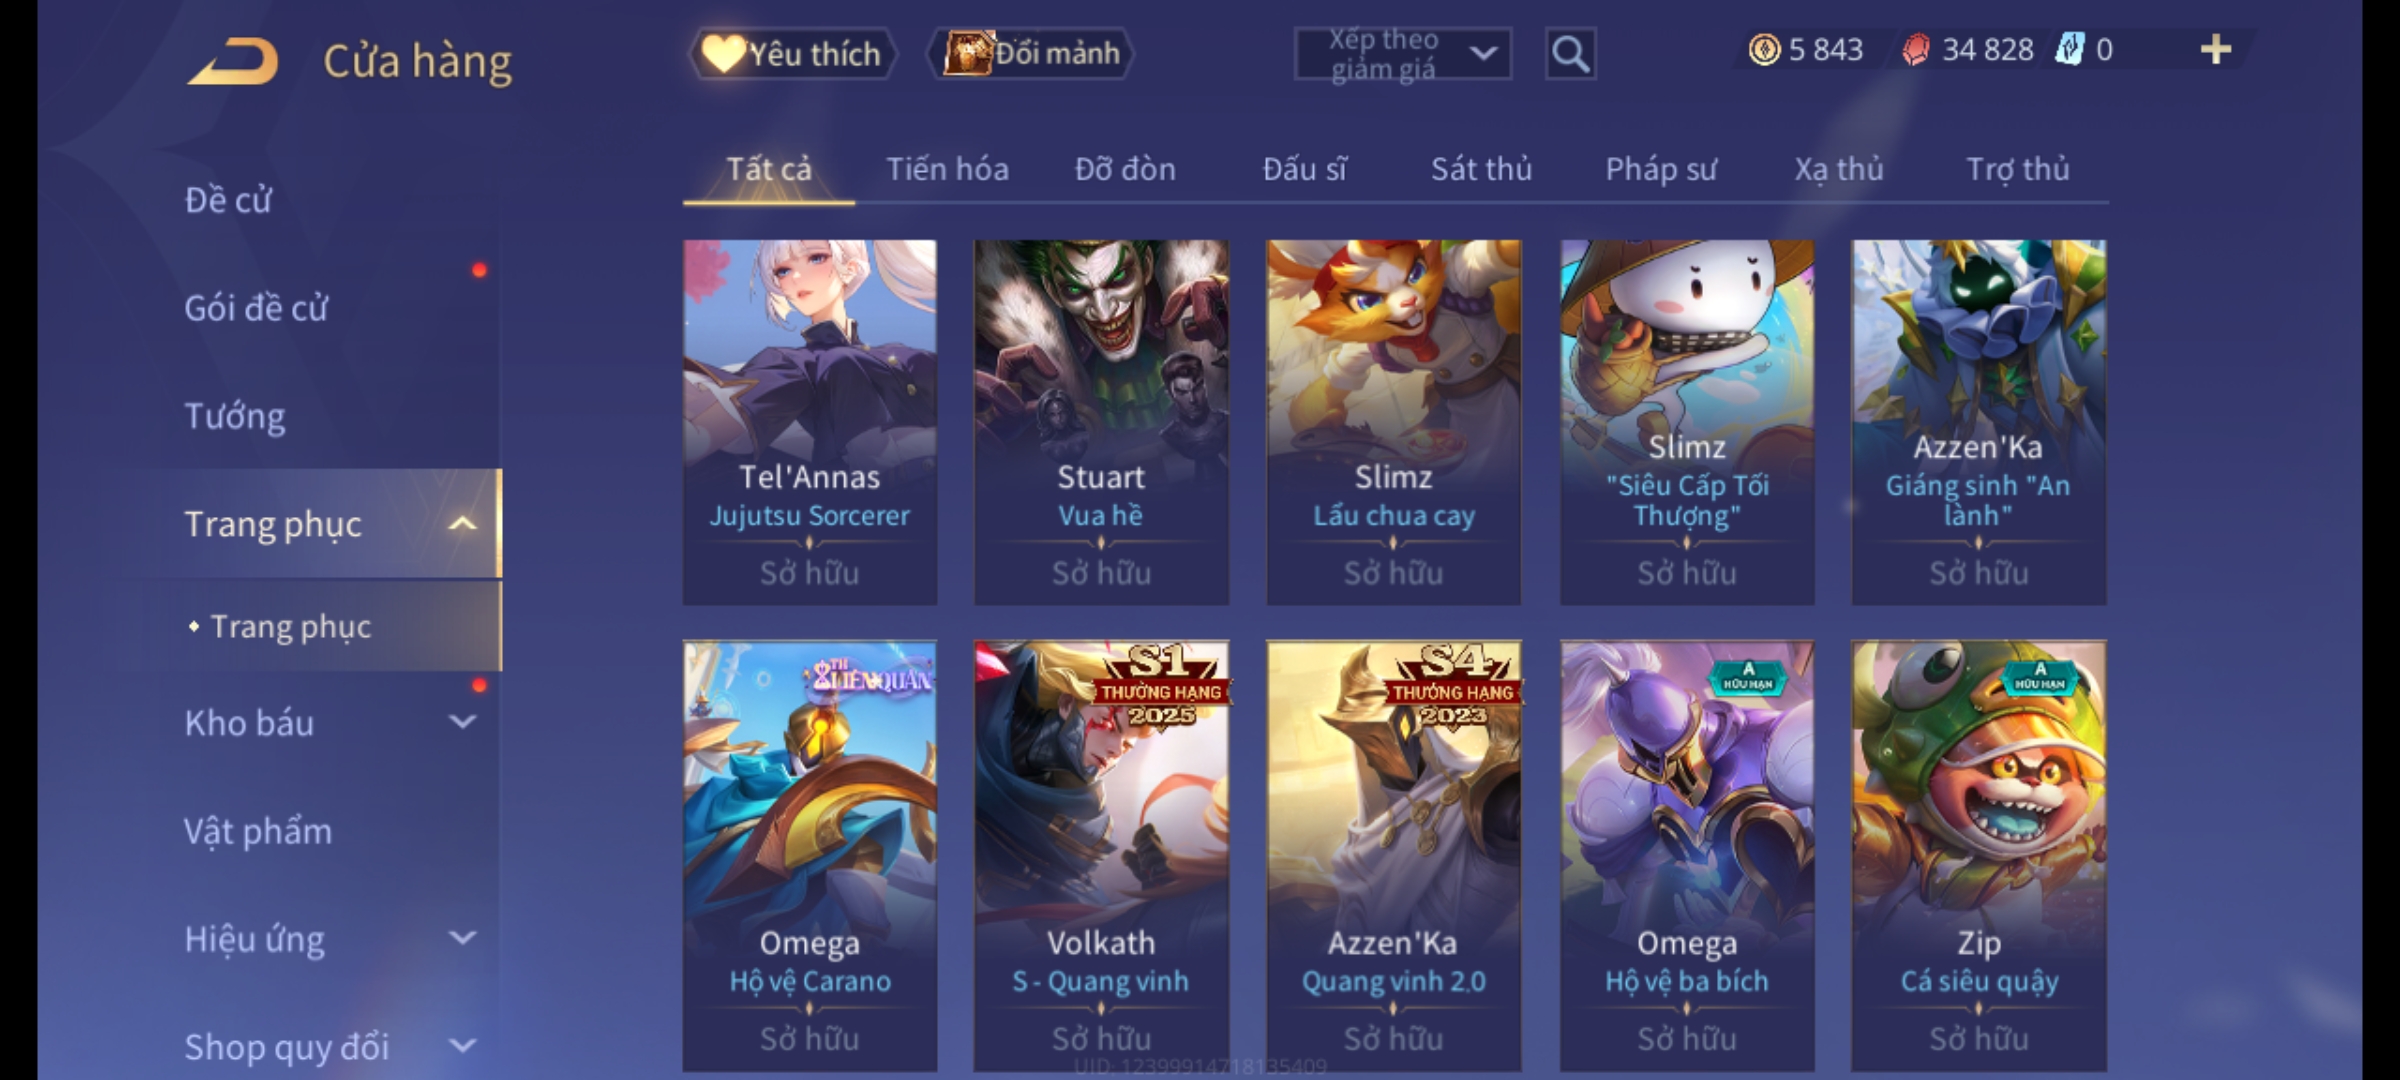Open Tướng in the sidebar

[234, 416]
